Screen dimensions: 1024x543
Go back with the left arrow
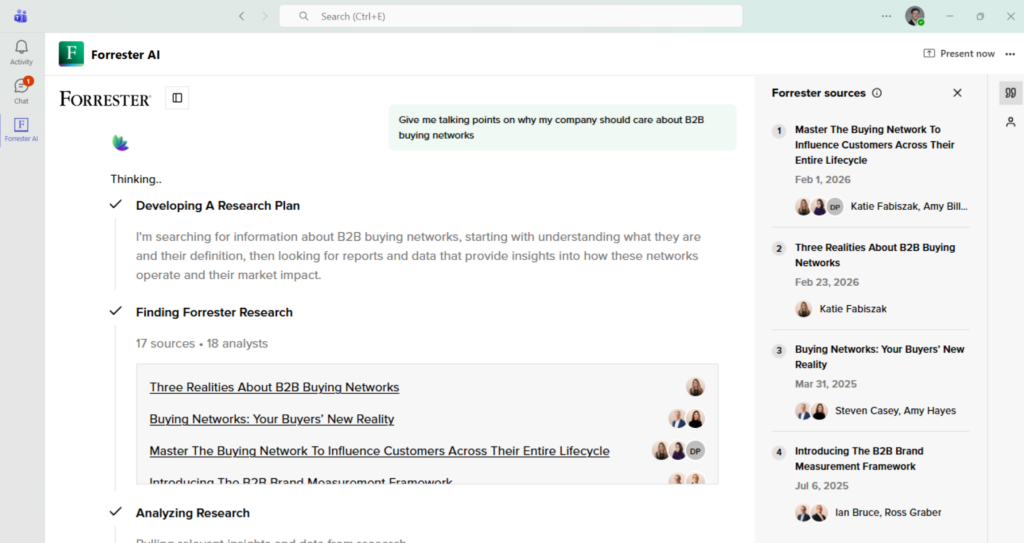click(x=242, y=16)
